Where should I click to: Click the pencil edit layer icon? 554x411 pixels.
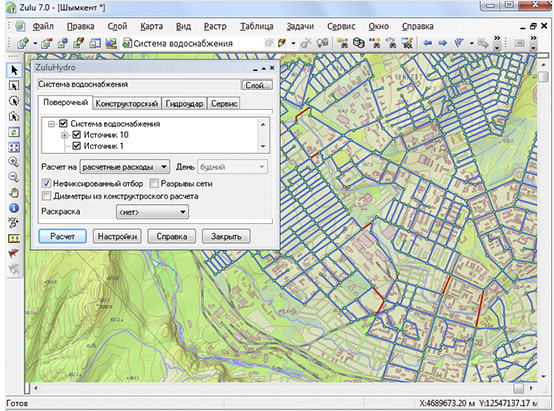[282, 43]
